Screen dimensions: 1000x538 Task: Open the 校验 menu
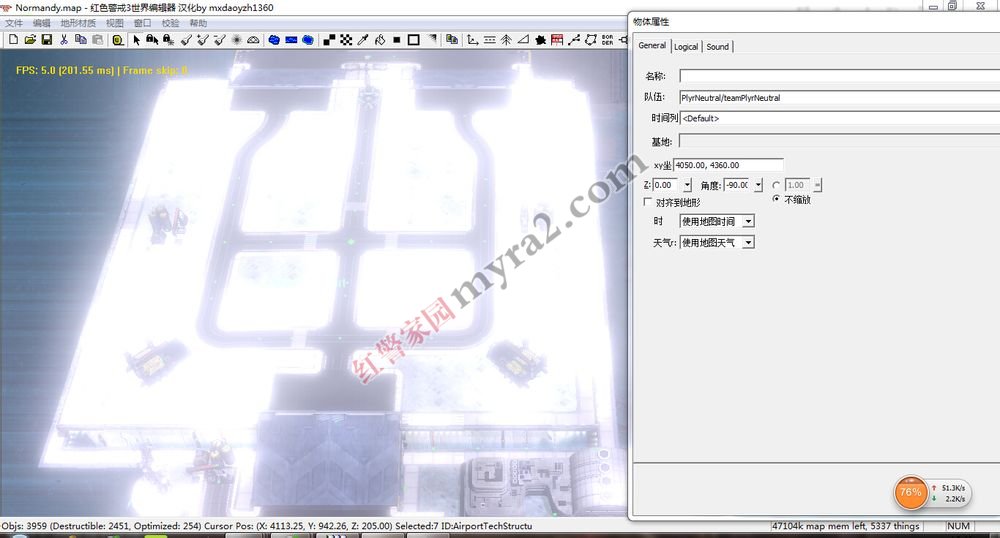(170, 23)
